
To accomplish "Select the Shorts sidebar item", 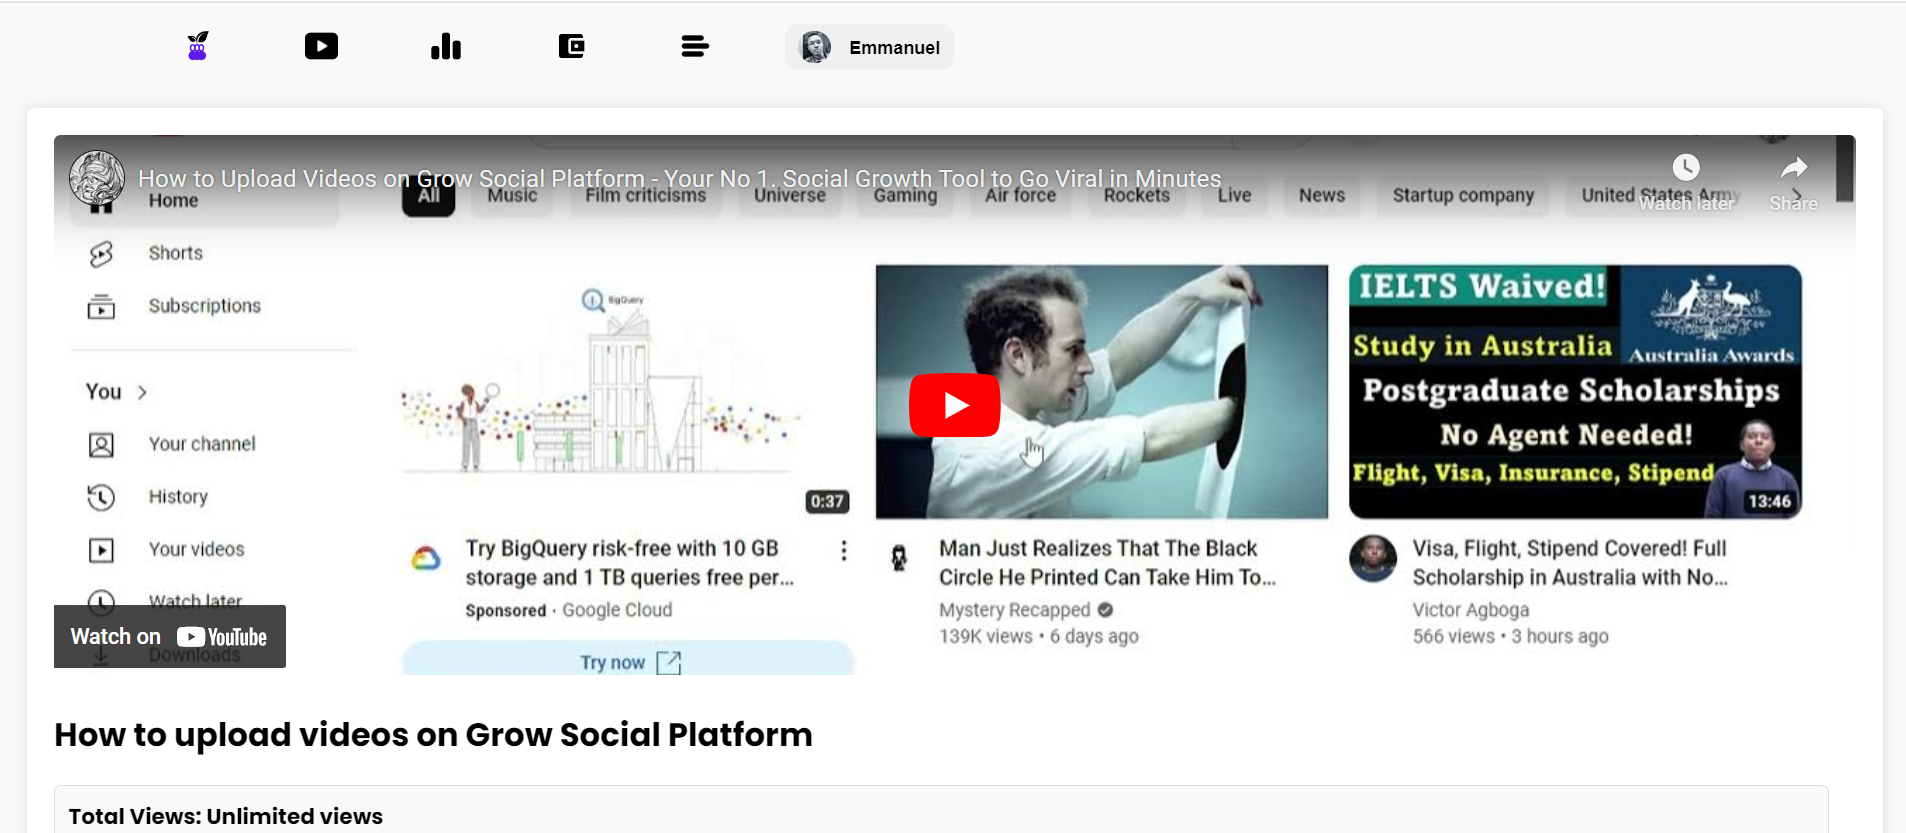I will (x=176, y=253).
